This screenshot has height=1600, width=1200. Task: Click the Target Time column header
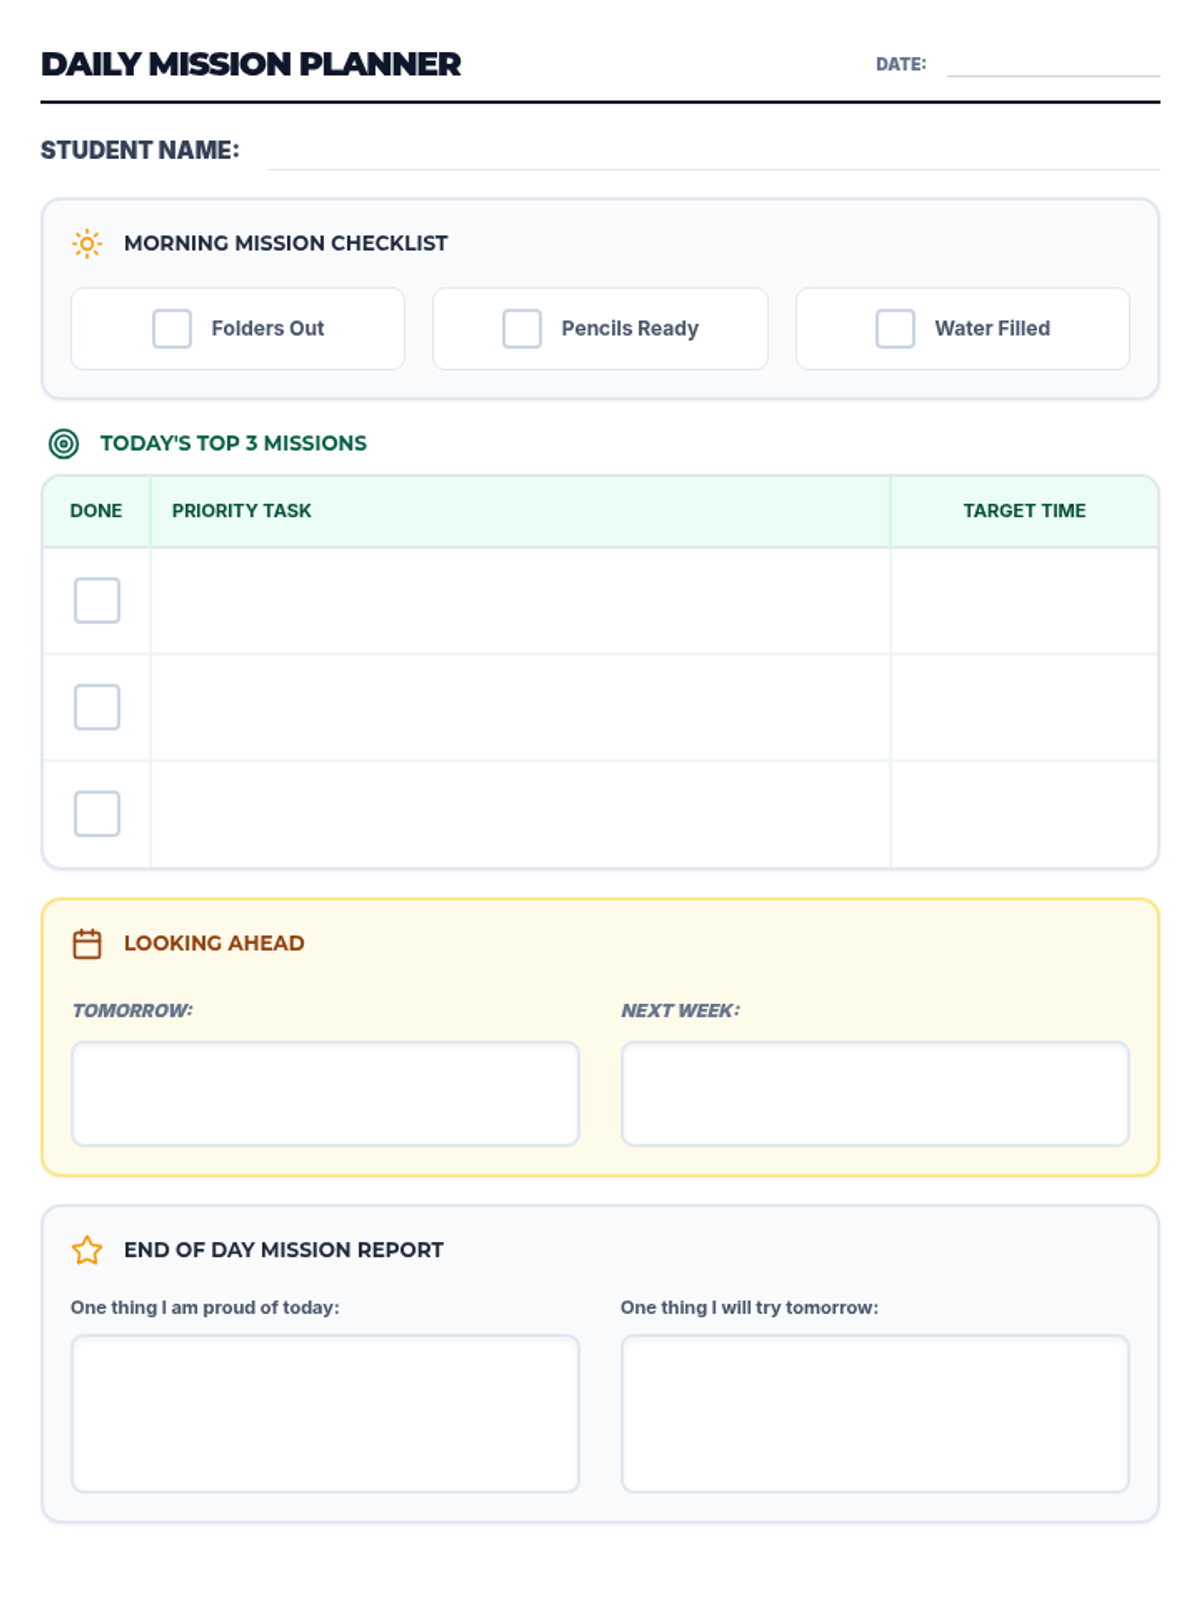tap(1024, 511)
